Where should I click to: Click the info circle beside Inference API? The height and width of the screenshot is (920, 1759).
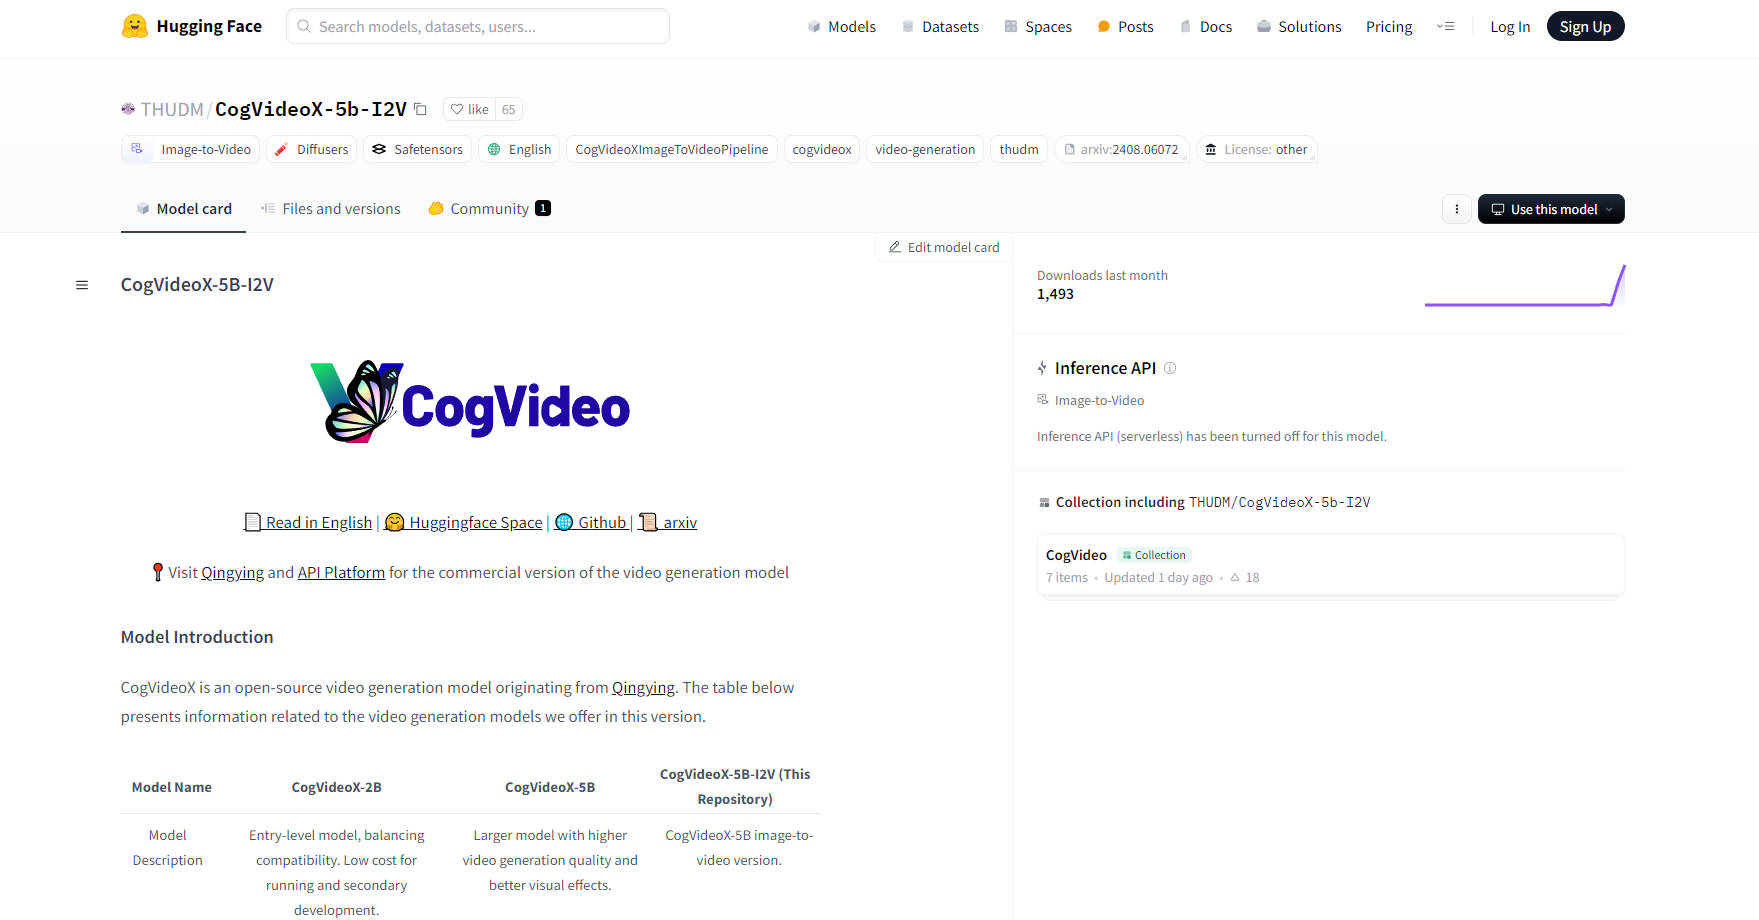[1171, 368]
